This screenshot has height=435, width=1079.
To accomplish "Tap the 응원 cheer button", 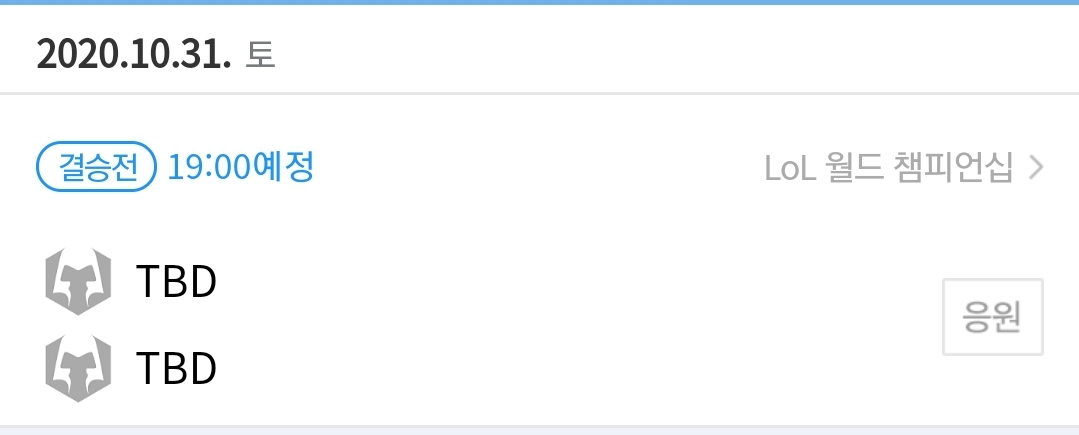I will (992, 317).
